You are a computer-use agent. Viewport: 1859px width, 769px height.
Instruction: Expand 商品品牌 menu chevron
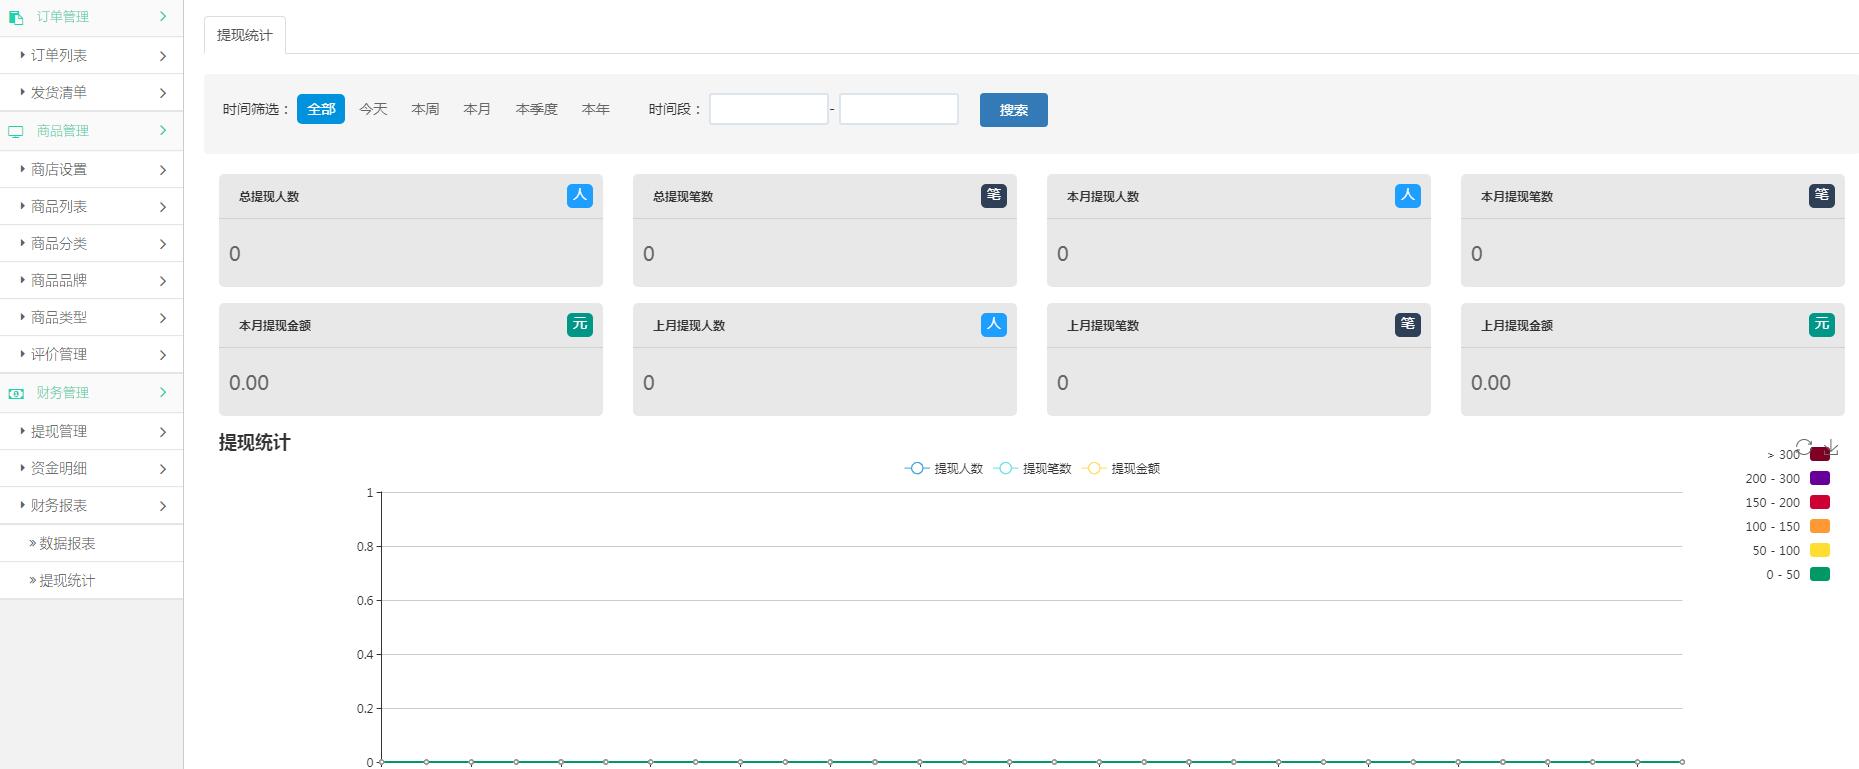163,281
